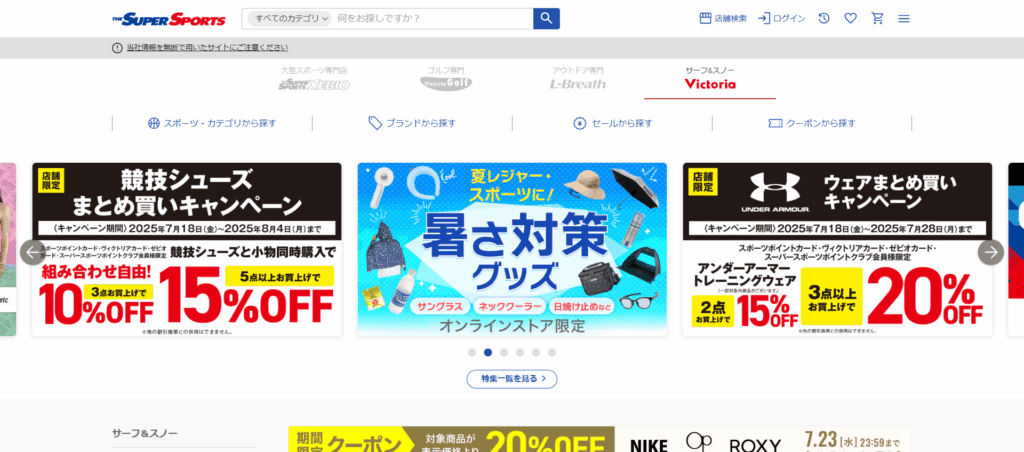Switch to the Victoria Golf tab
The width and height of the screenshot is (1024, 452).
tap(446, 79)
